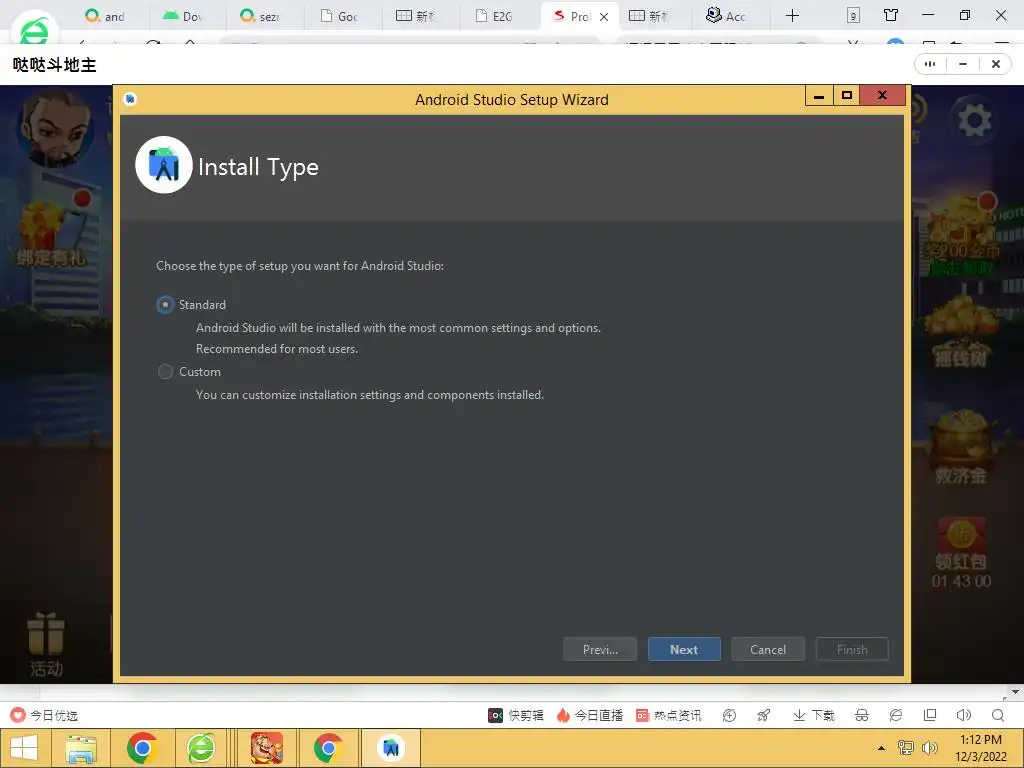Click the Android Studio logo beside Install Type
This screenshot has width=1024, height=768.
point(163,165)
